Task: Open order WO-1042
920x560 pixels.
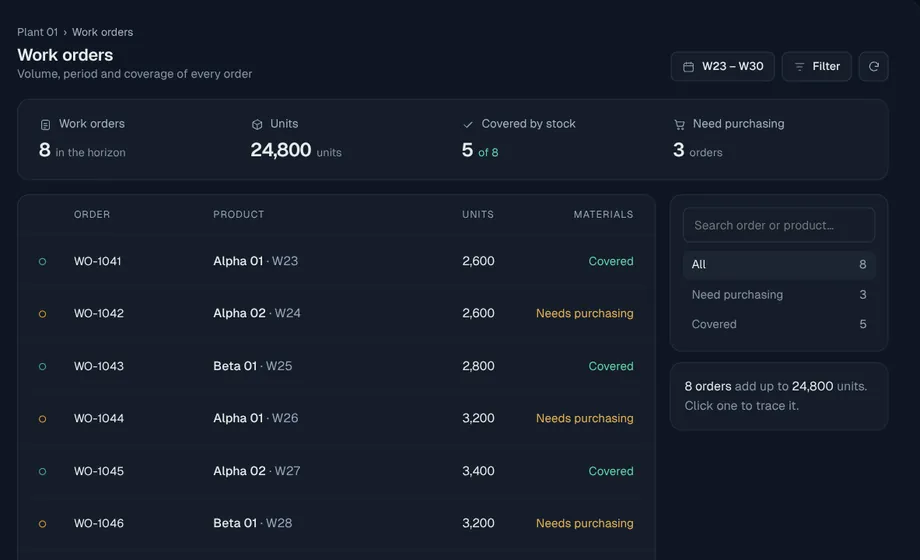Action: (x=99, y=313)
